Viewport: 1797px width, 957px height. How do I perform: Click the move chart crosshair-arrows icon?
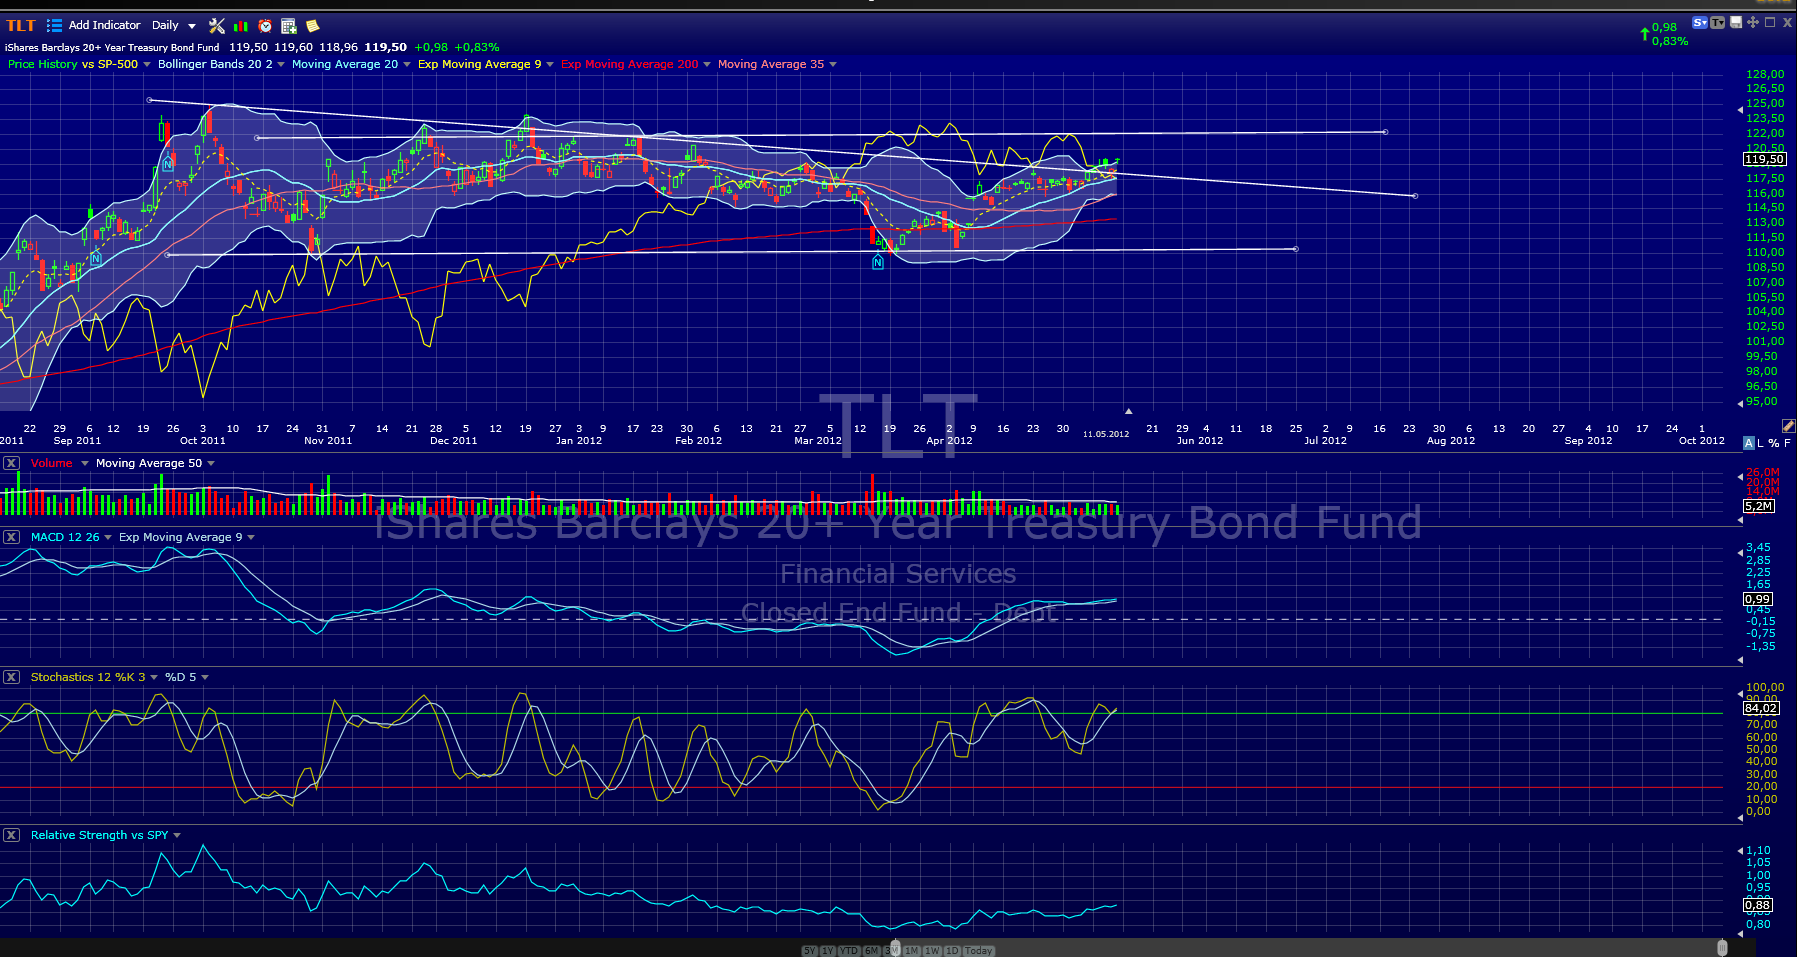[1753, 22]
